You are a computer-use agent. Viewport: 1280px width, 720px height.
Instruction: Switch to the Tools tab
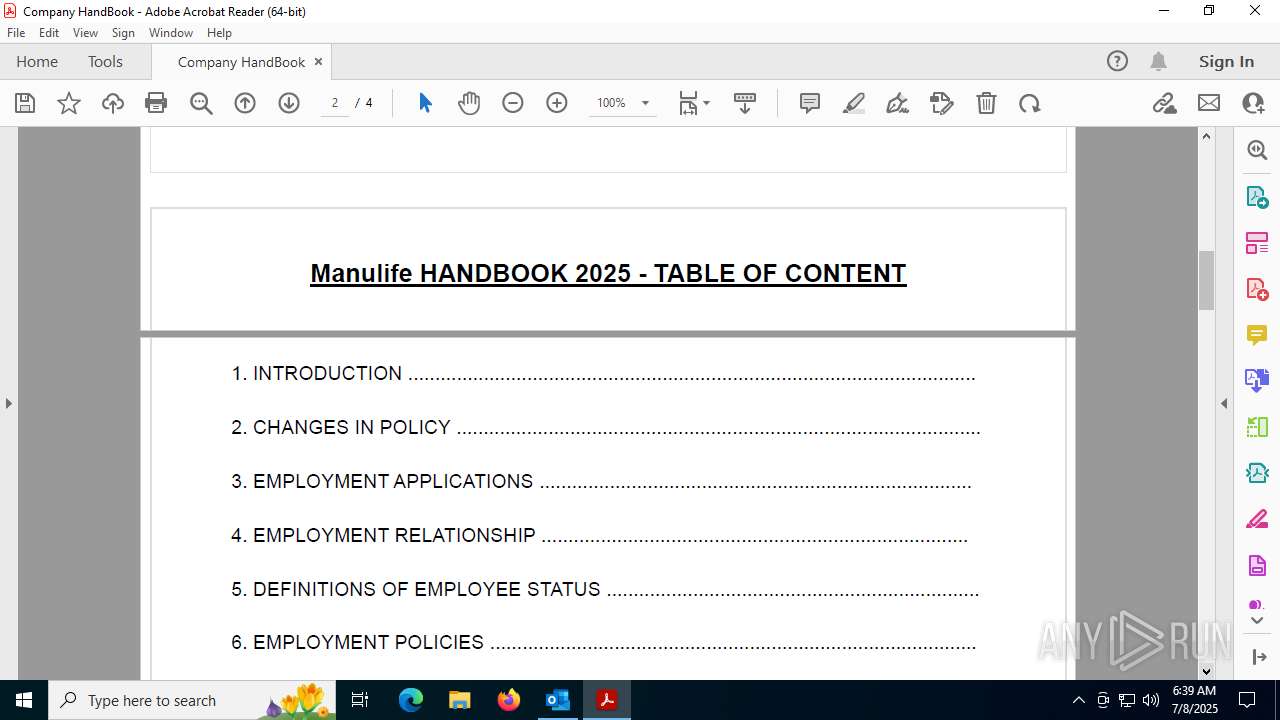point(105,61)
